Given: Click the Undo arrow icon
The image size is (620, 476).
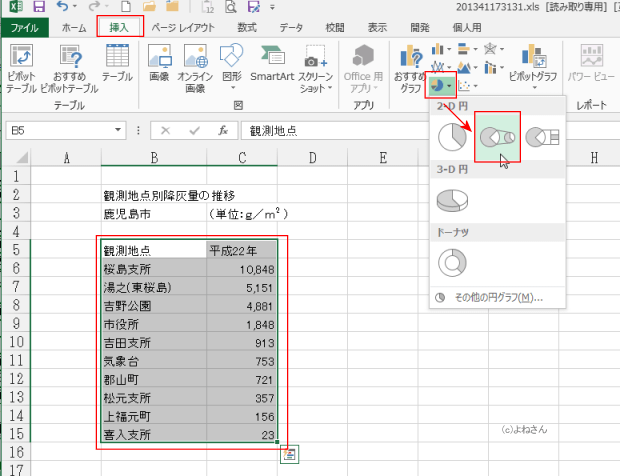Looking at the screenshot, I should pyautogui.click(x=62, y=6).
